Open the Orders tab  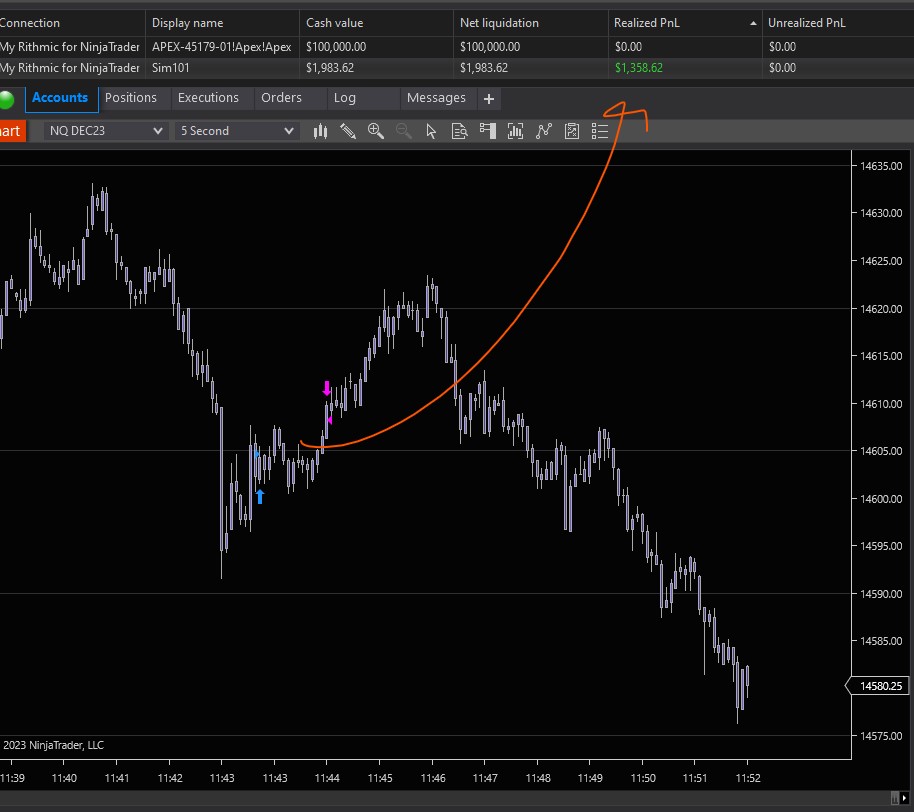click(x=281, y=98)
